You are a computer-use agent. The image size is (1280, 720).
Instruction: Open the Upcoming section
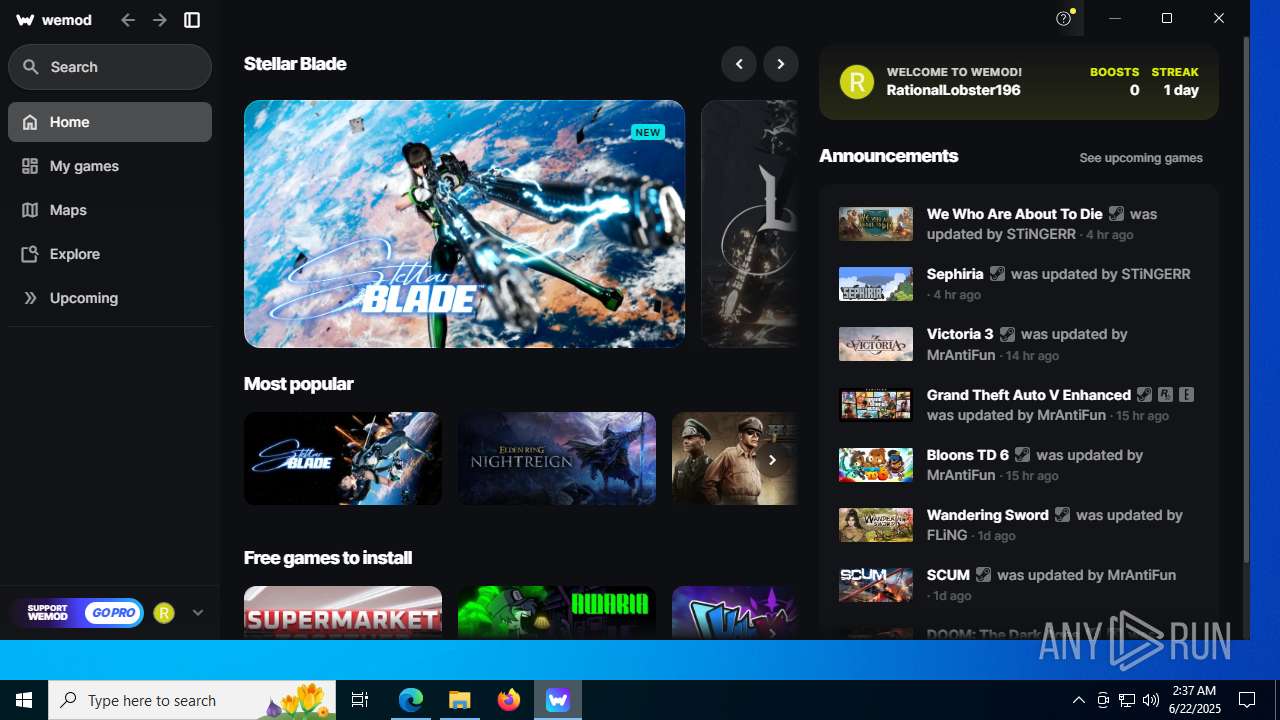click(110, 298)
